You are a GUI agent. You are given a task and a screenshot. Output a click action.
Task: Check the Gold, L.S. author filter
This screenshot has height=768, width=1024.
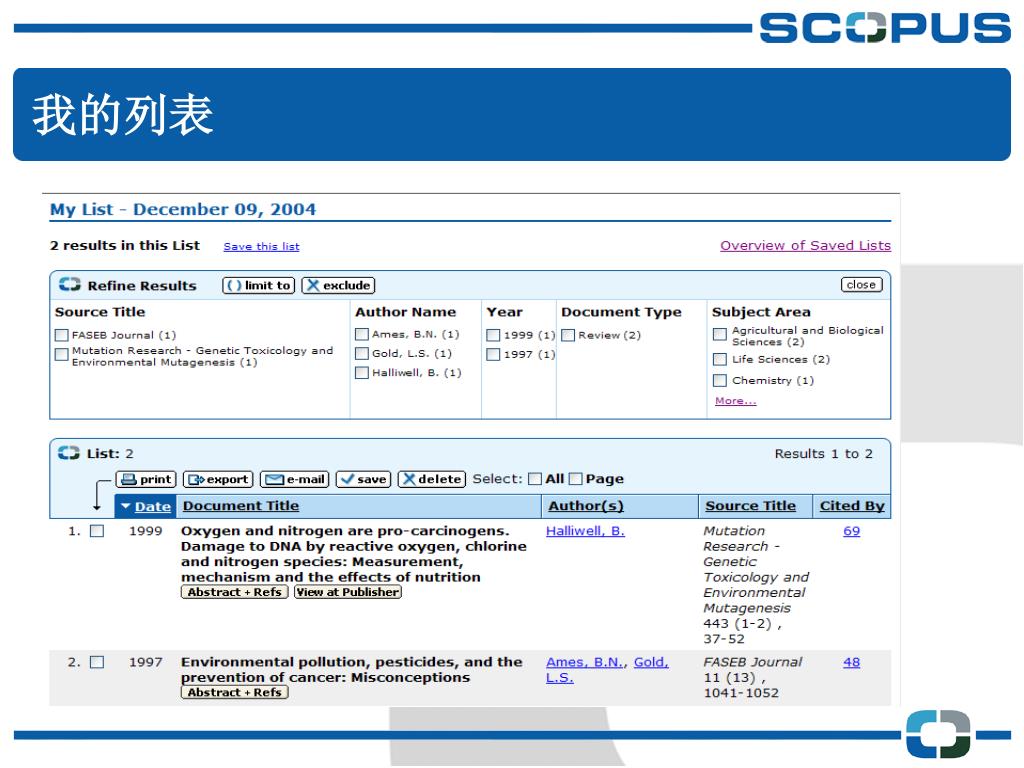coord(361,353)
